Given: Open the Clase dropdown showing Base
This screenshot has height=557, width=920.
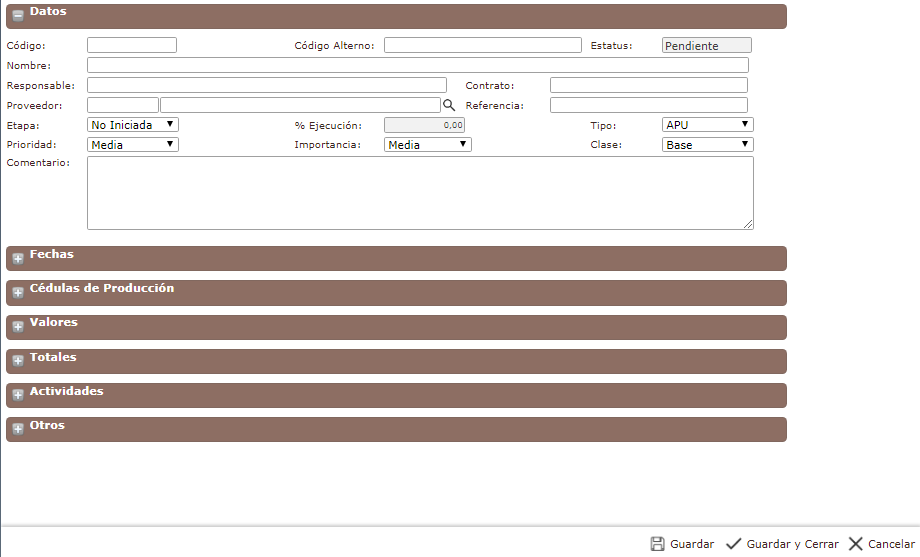Looking at the screenshot, I should [707, 144].
